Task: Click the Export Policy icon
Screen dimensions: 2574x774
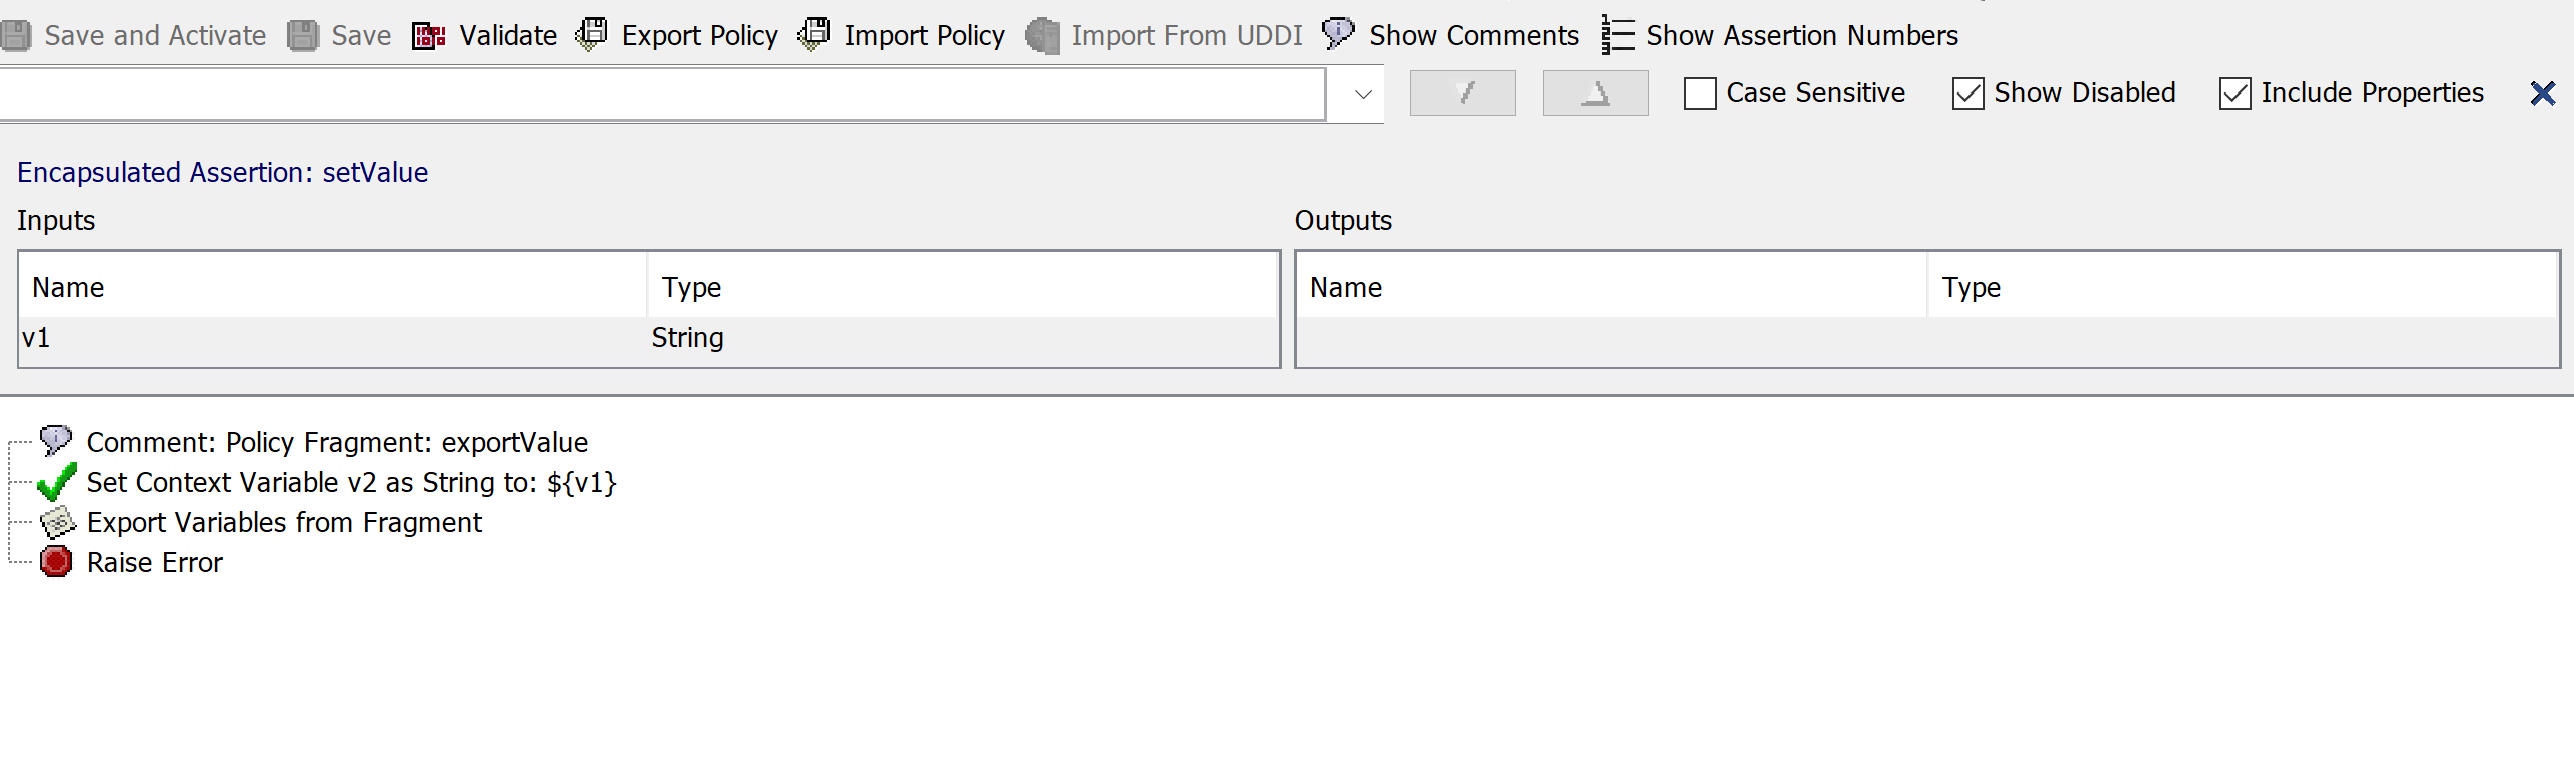Action: (x=591, y=35)
